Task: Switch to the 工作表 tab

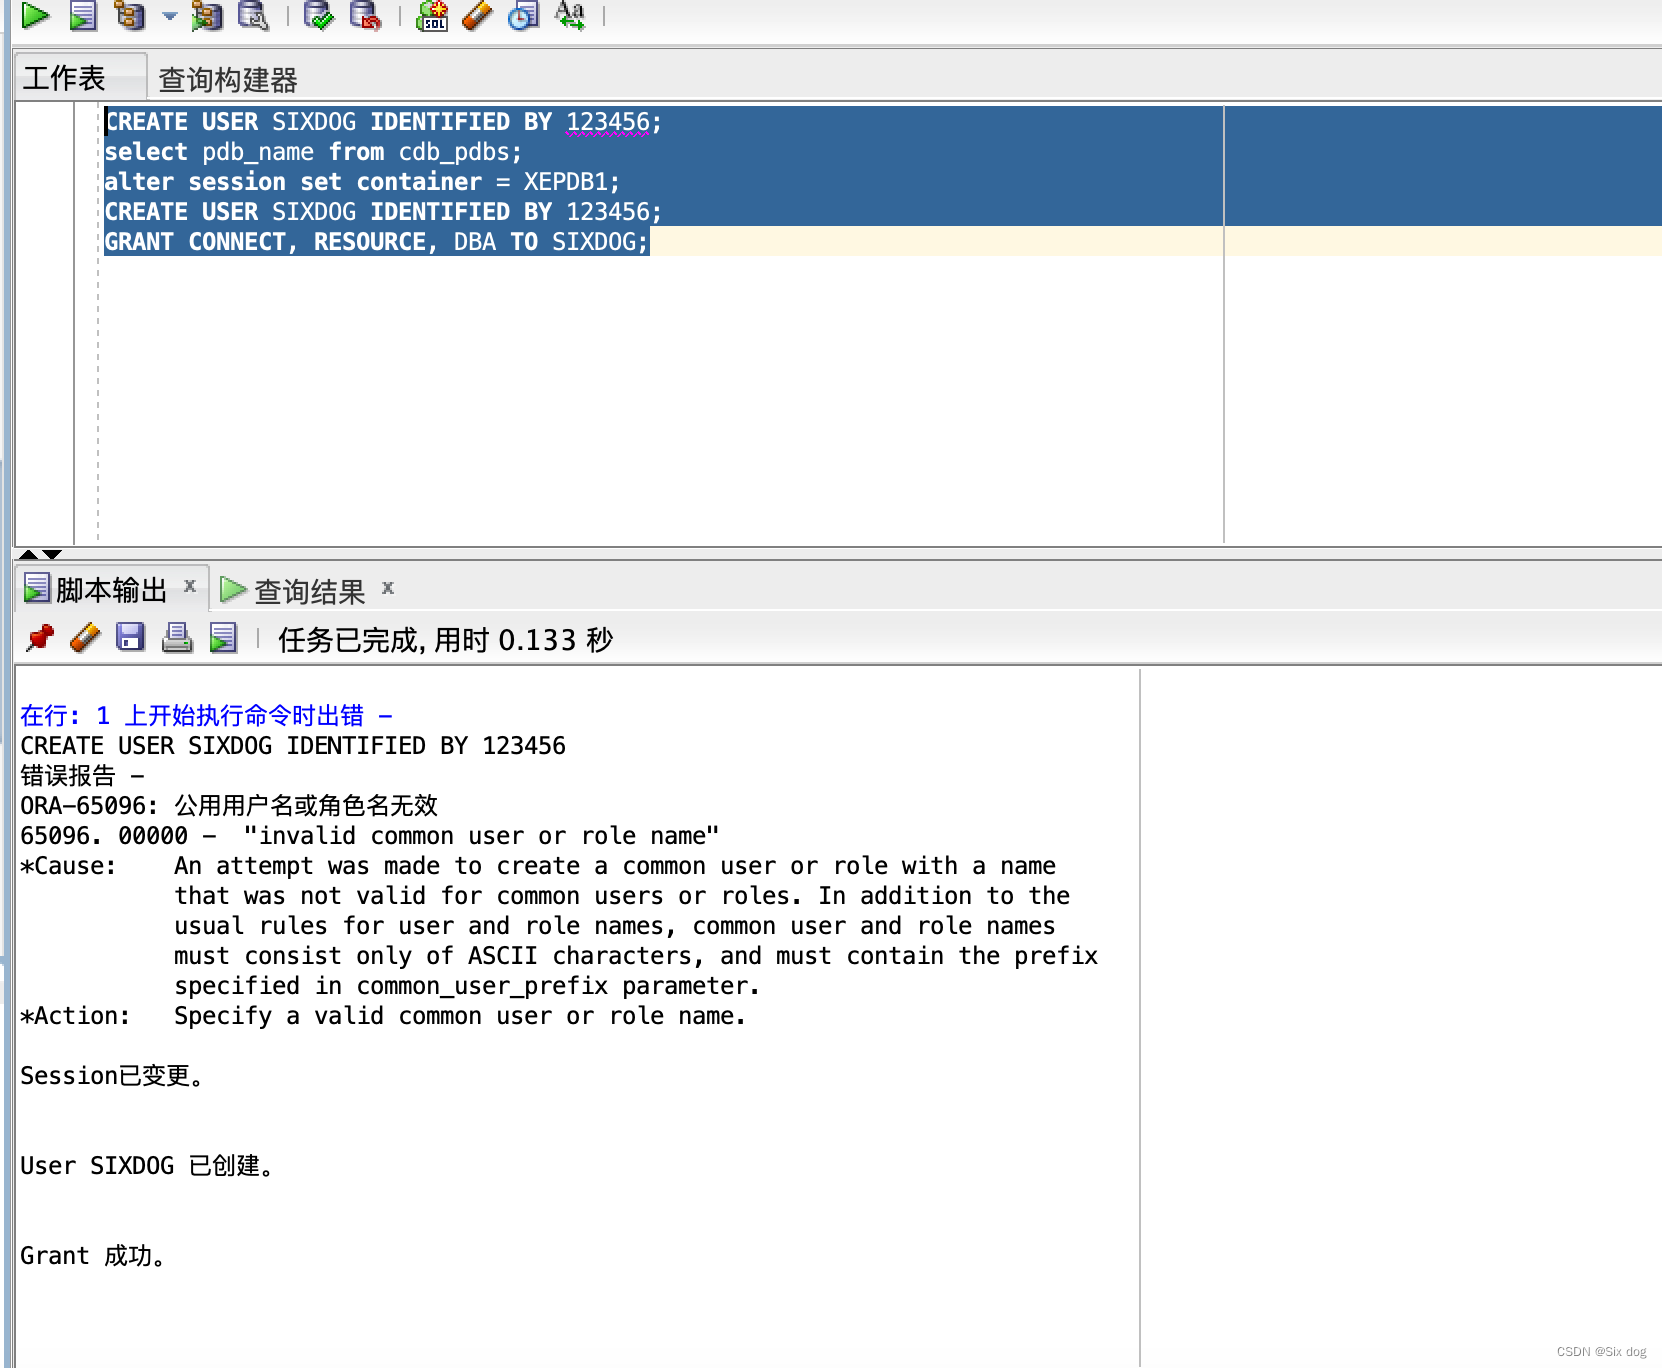Action: click(65, 78)
